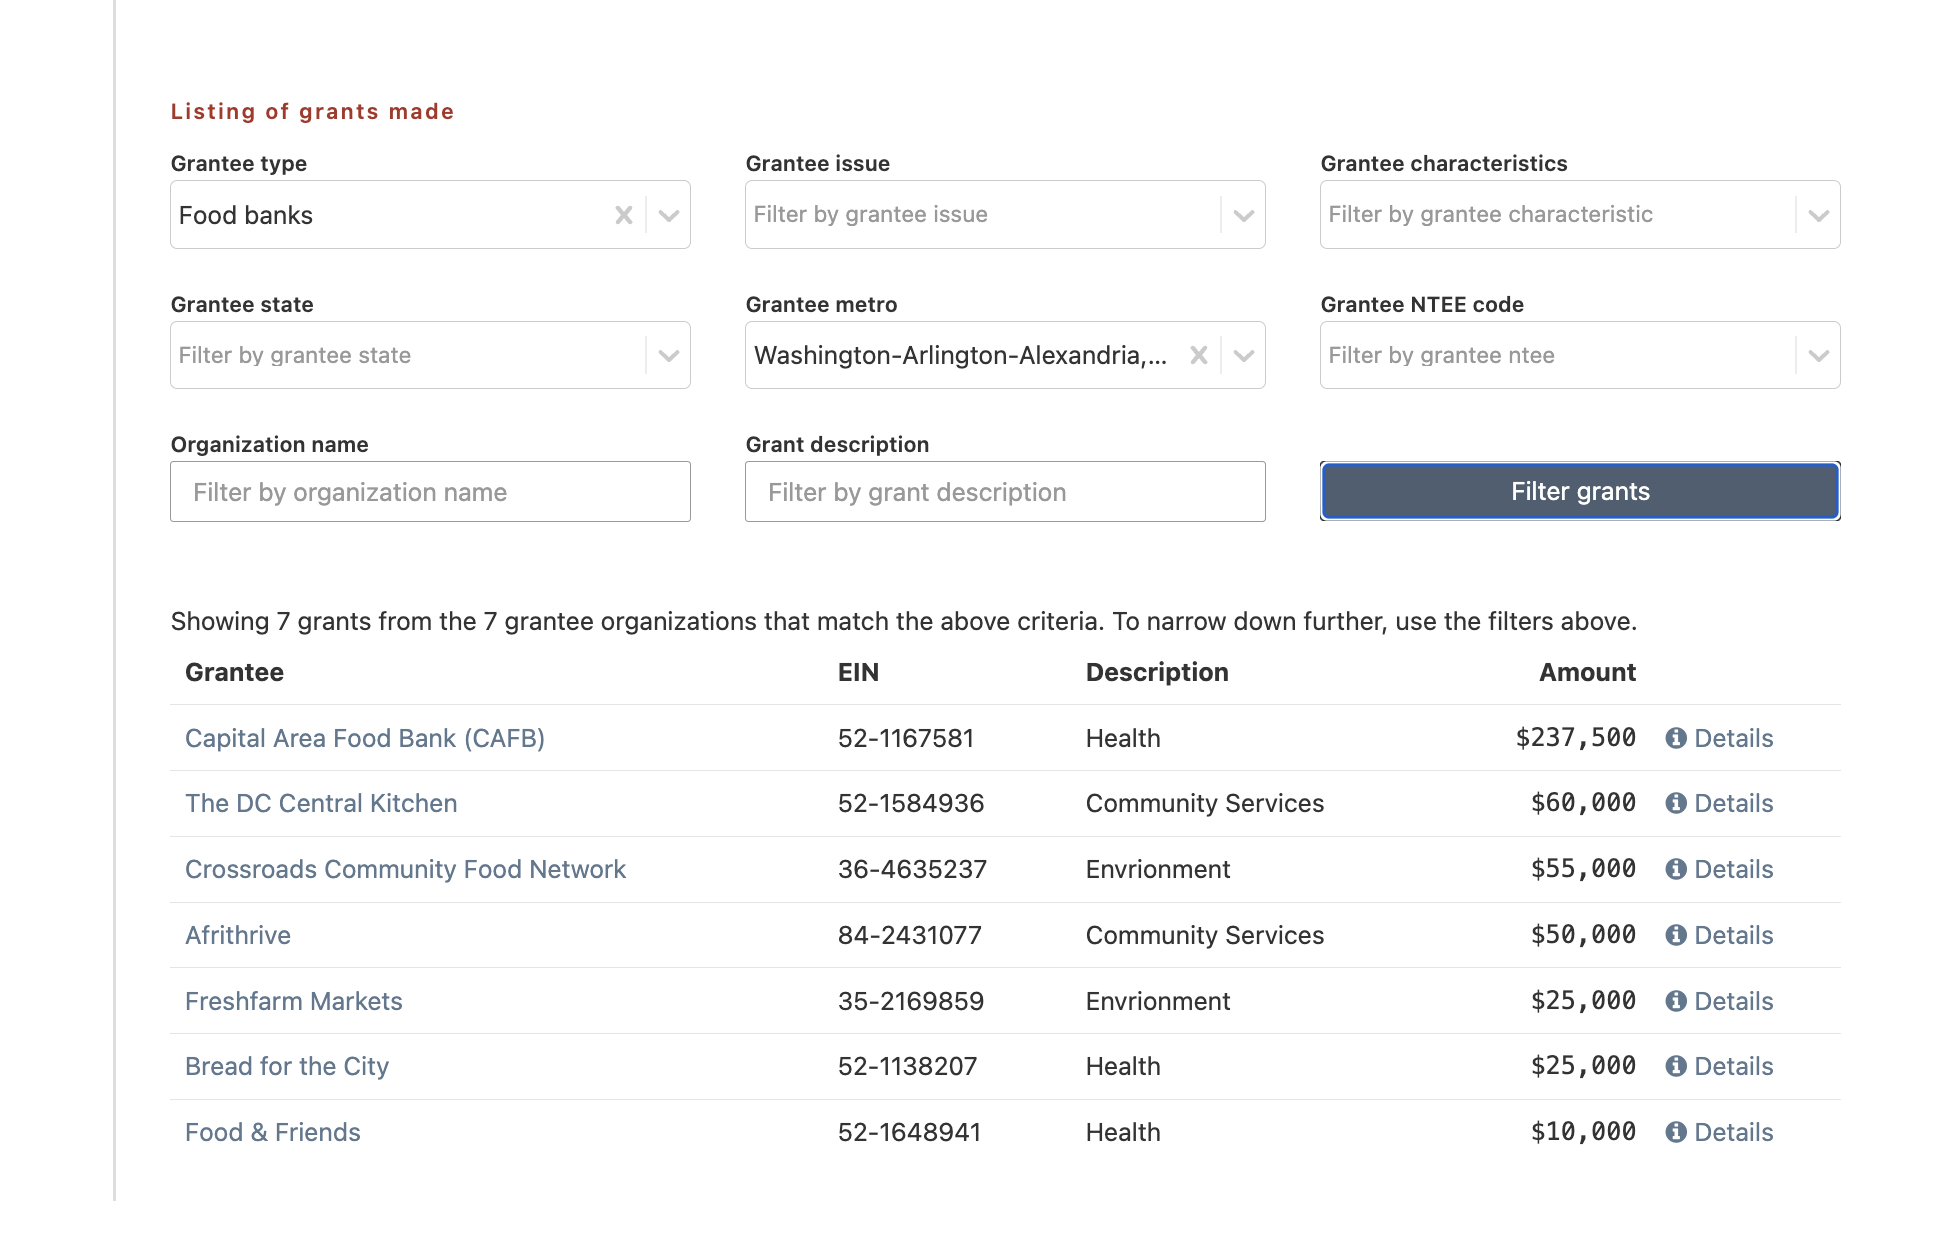Open Details text for $237,500 grant

[x=1734, y=738]
